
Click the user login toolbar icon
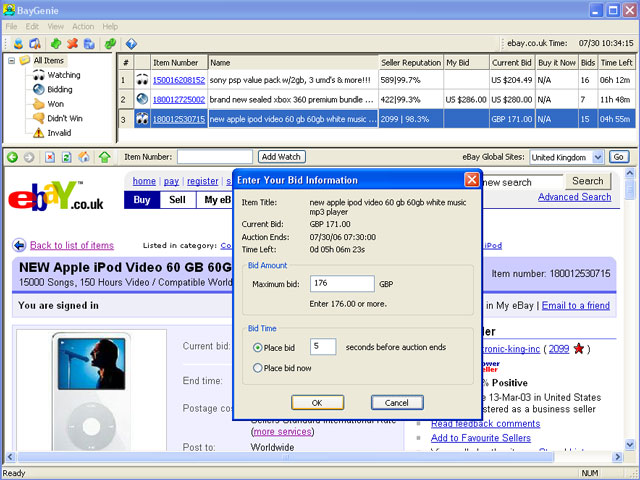[x=18, y=43]
